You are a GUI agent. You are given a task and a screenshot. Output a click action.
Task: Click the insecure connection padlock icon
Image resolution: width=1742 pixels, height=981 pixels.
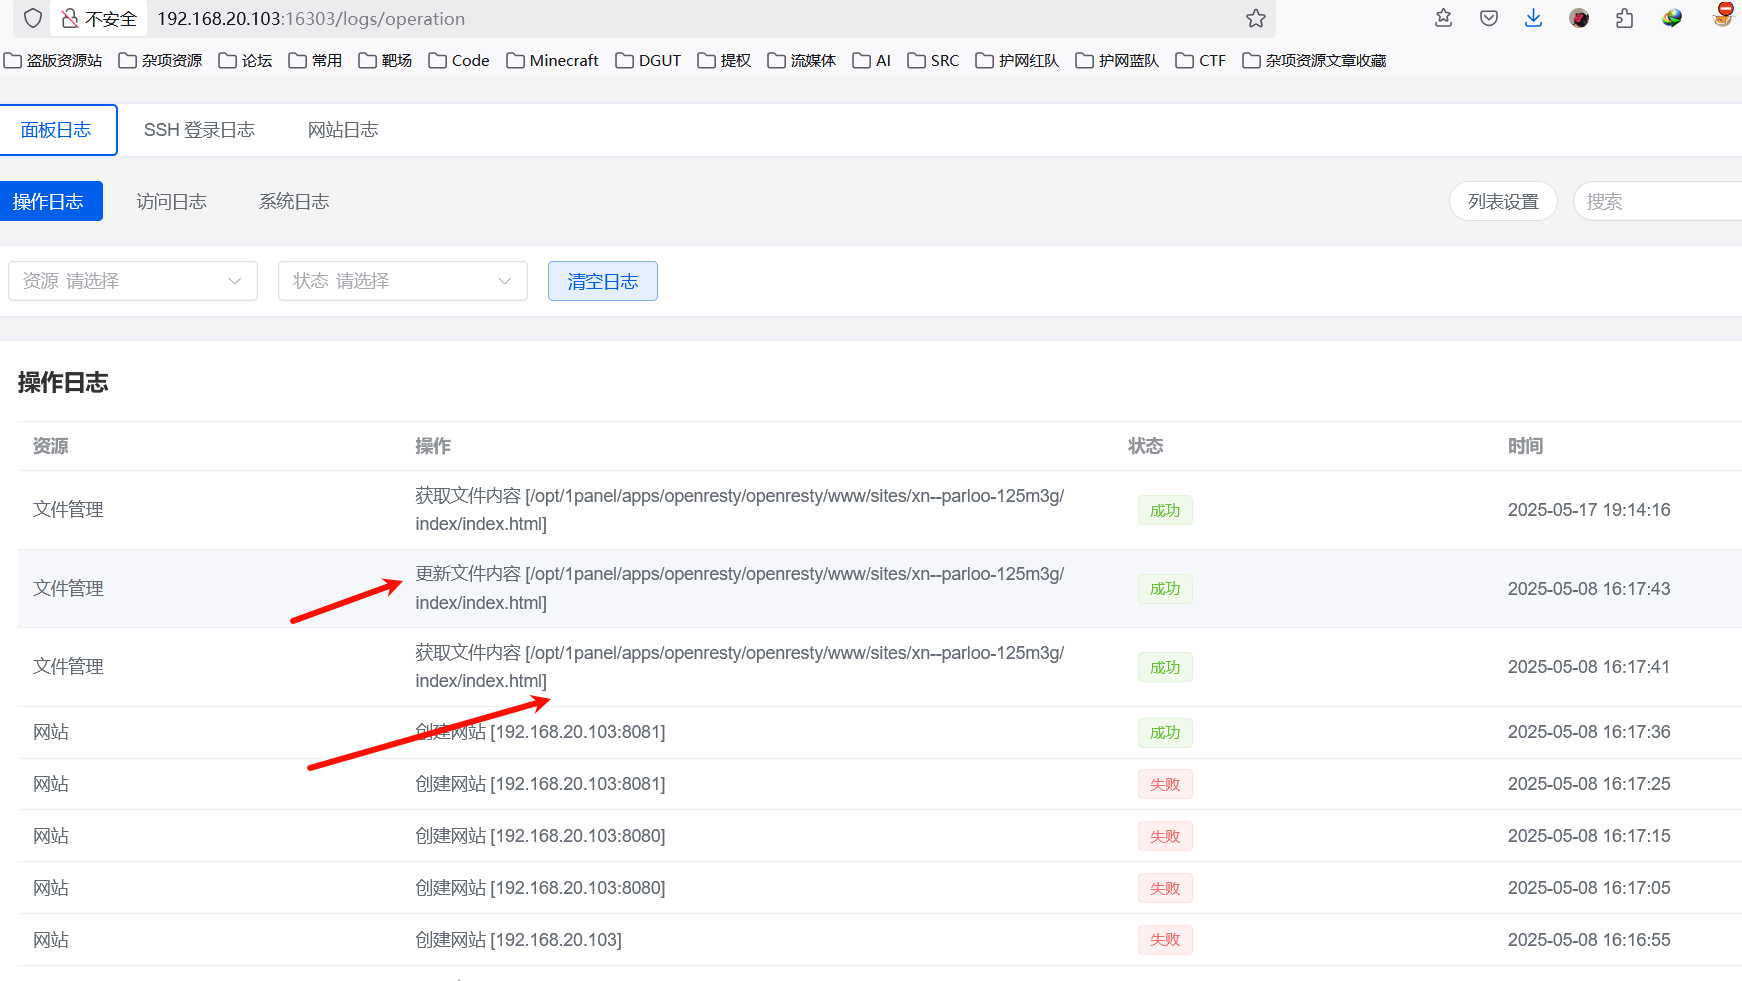point(70,19)
